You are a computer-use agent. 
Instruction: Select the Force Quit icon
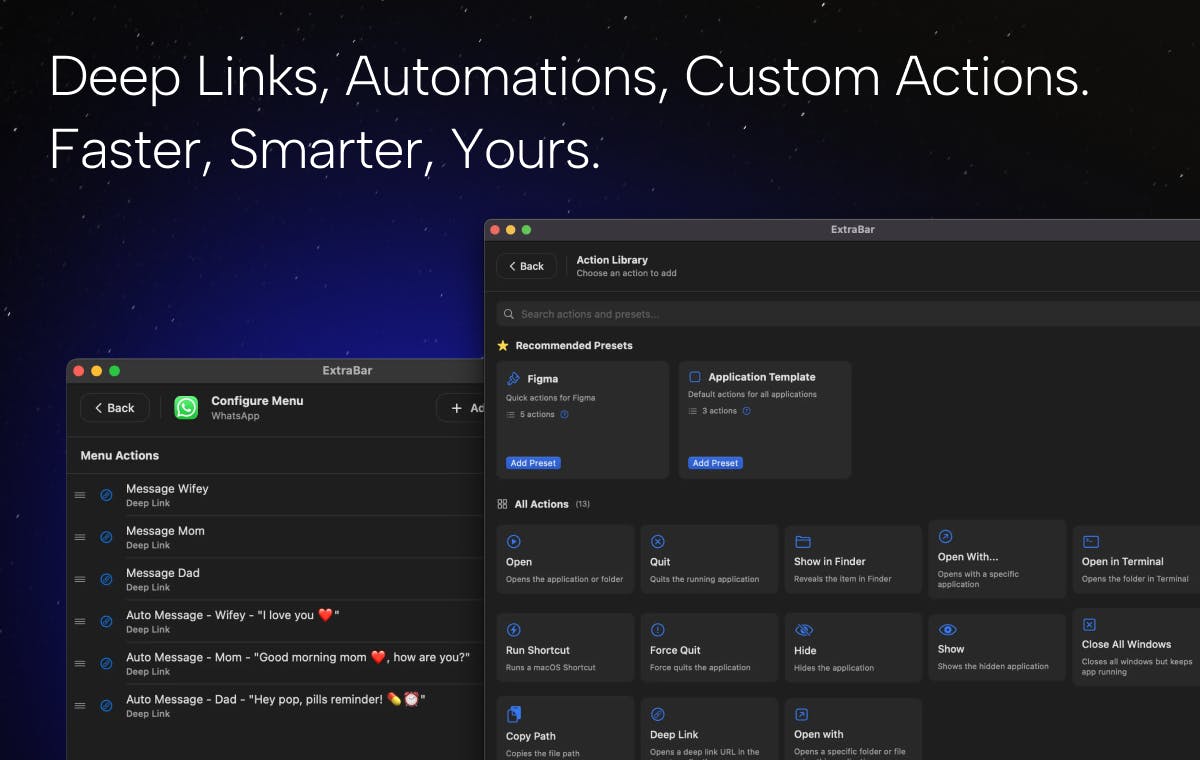(x=658, y=629)
